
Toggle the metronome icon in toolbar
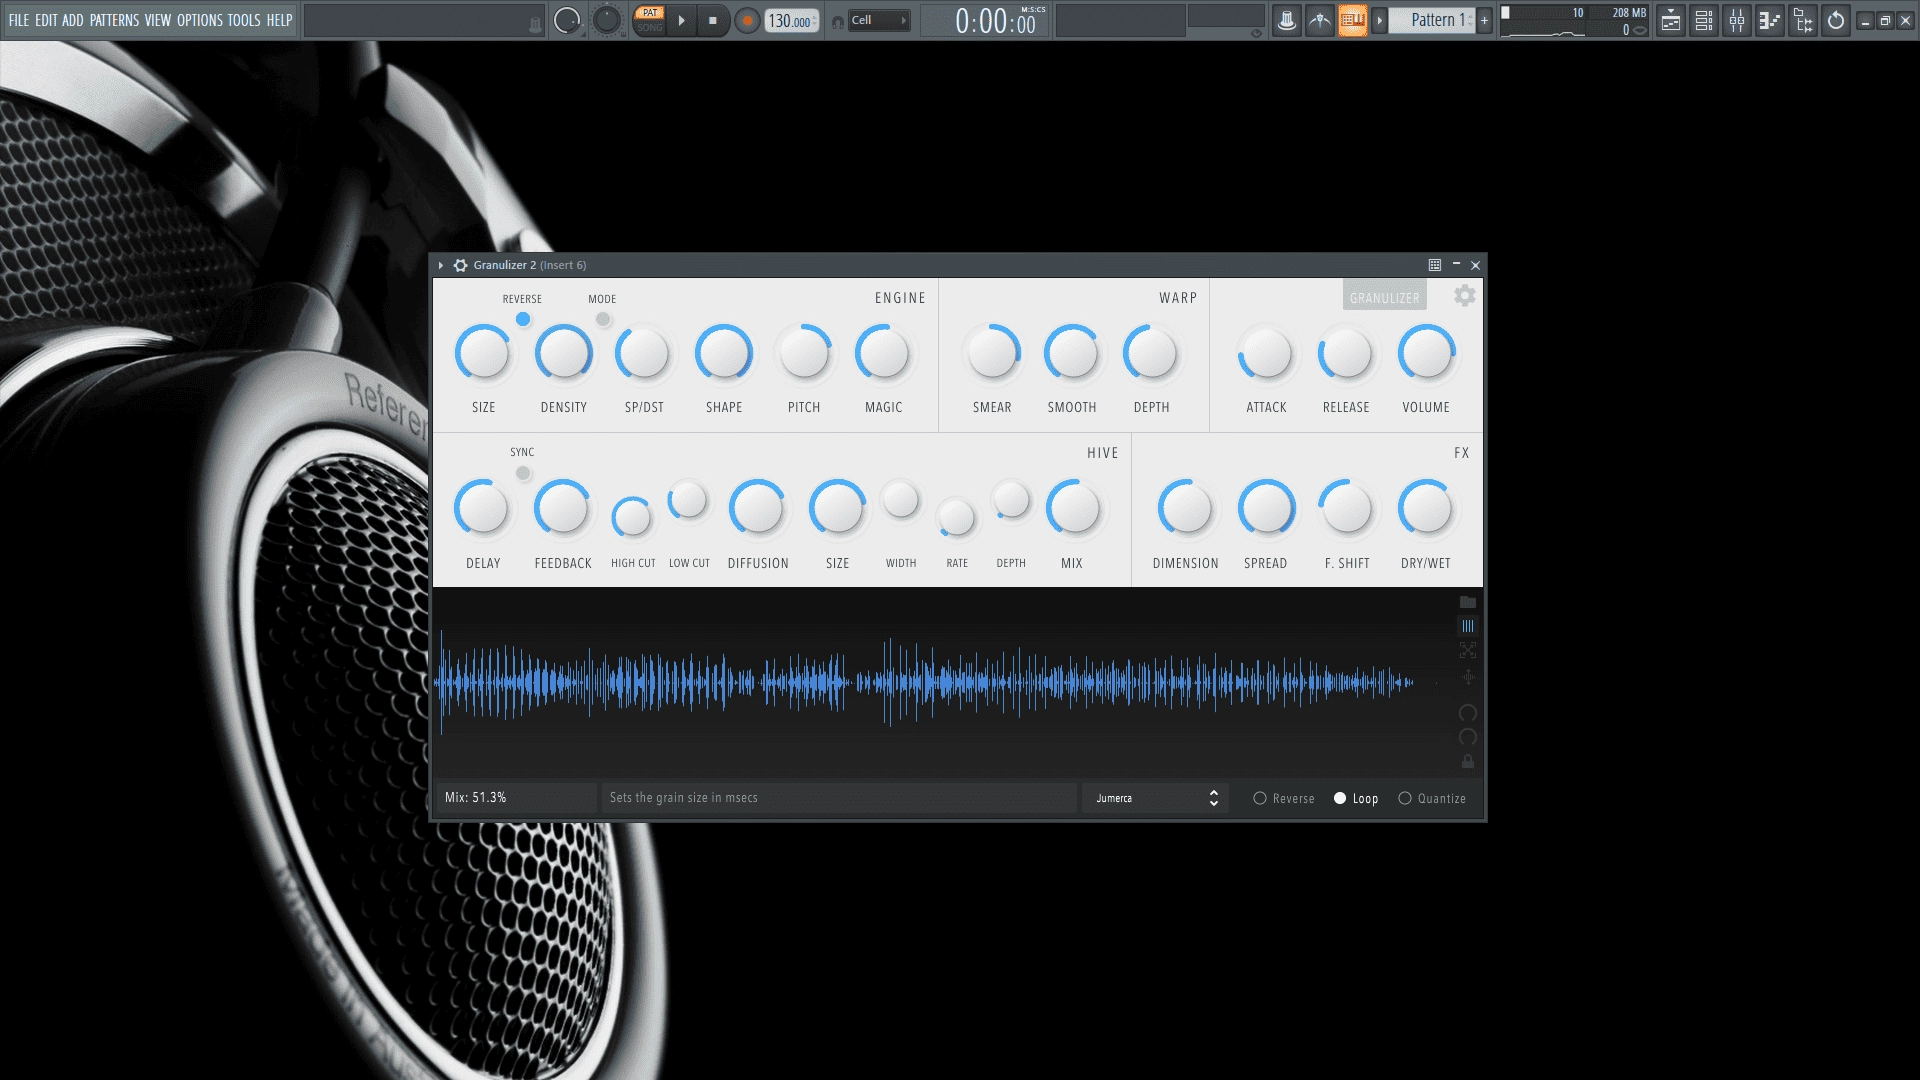(x=1287, y=20)
